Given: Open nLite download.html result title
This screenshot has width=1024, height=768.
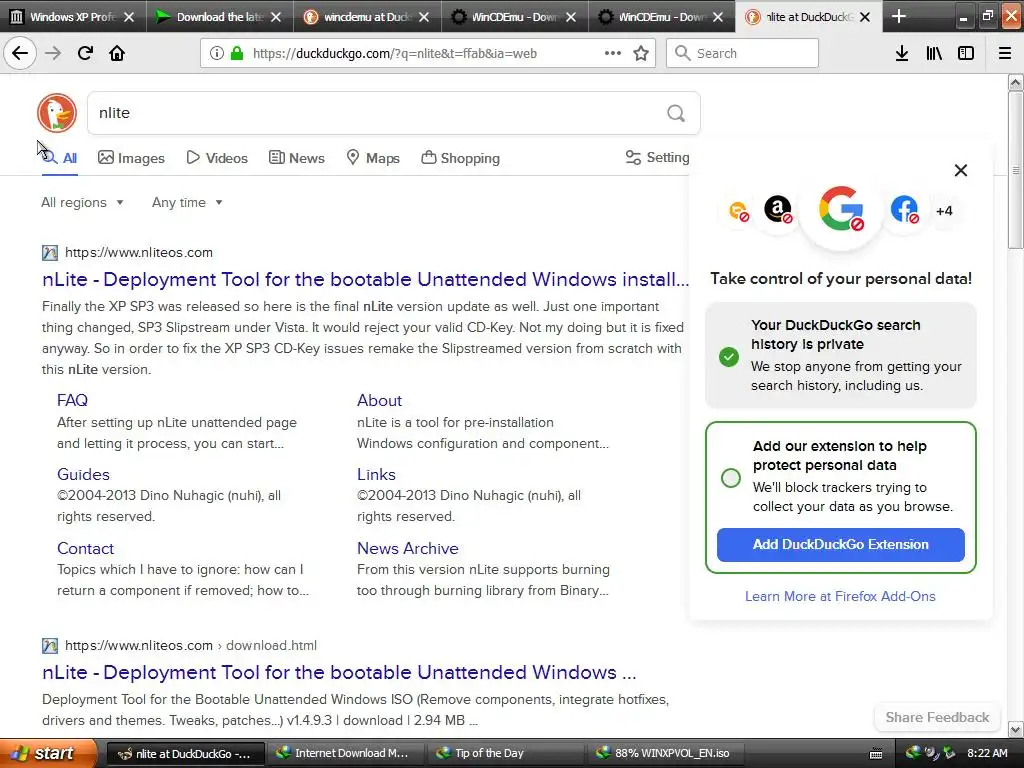Looking at the screenshot, I should [x=339, y=673].
